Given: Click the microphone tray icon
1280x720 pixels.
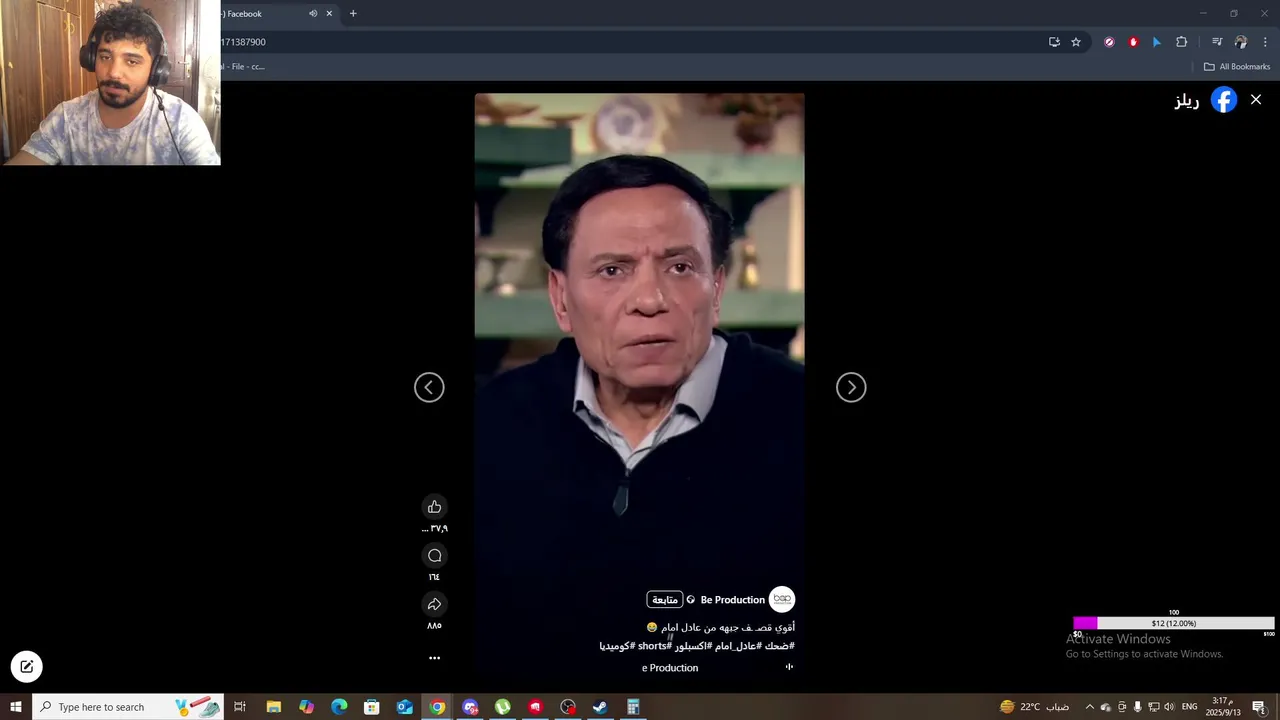Looking at the screenshot, I should tap(1137, 707).
